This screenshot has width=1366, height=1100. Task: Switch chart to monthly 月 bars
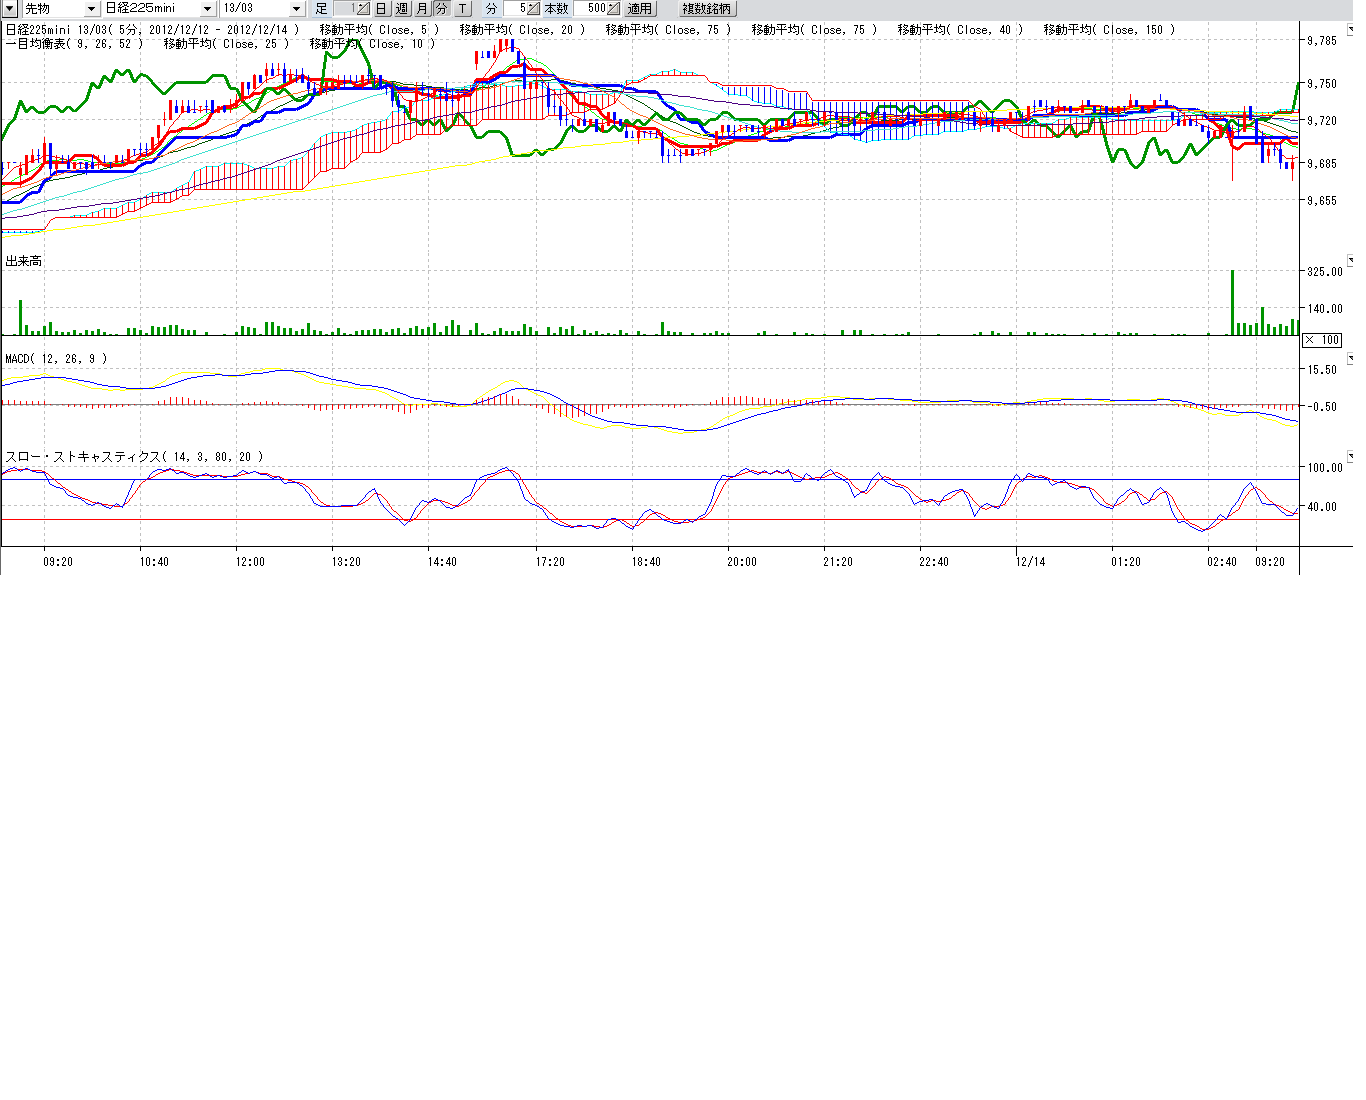[x=421, y=9]
